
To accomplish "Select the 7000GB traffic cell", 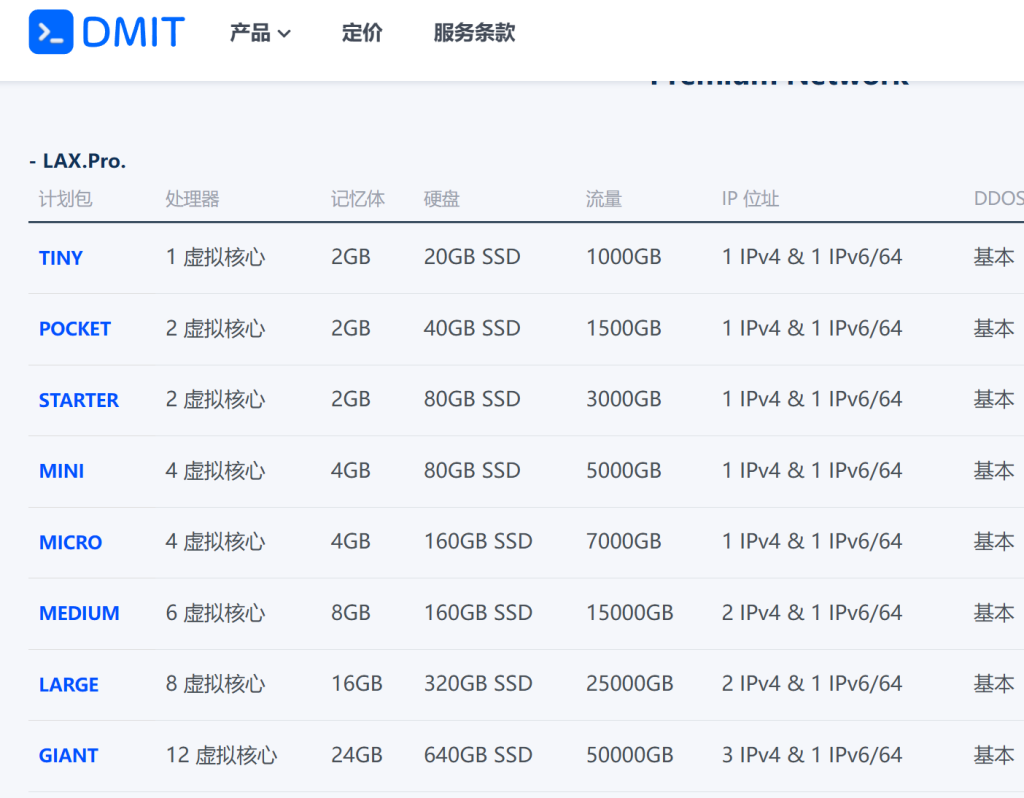I will (x=624, y=541).
